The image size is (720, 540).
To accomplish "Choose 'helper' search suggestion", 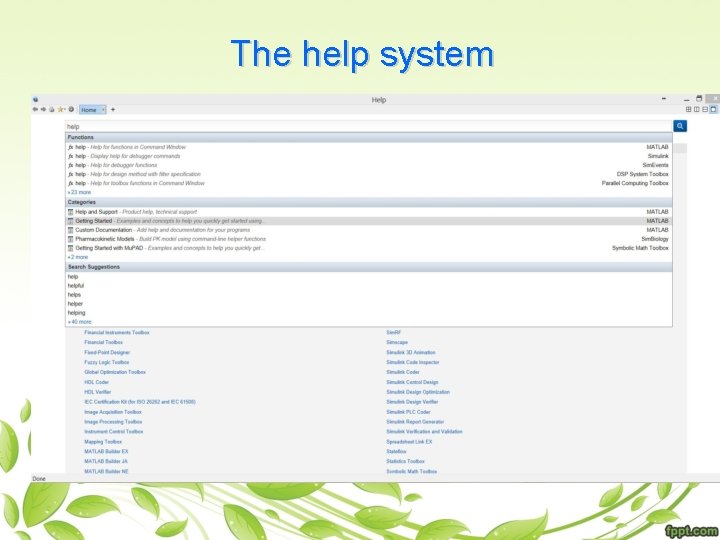I will [x=75, y=304].
